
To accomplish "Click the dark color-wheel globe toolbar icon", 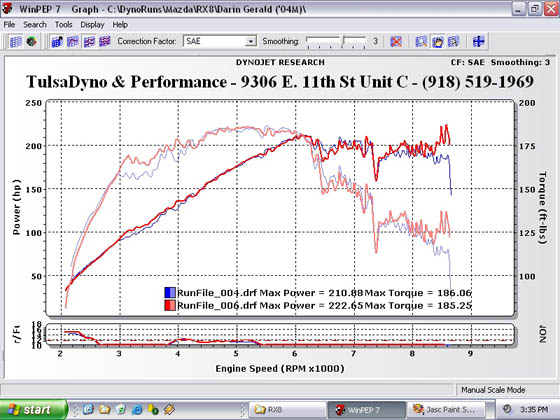I will tap(32, 41).
